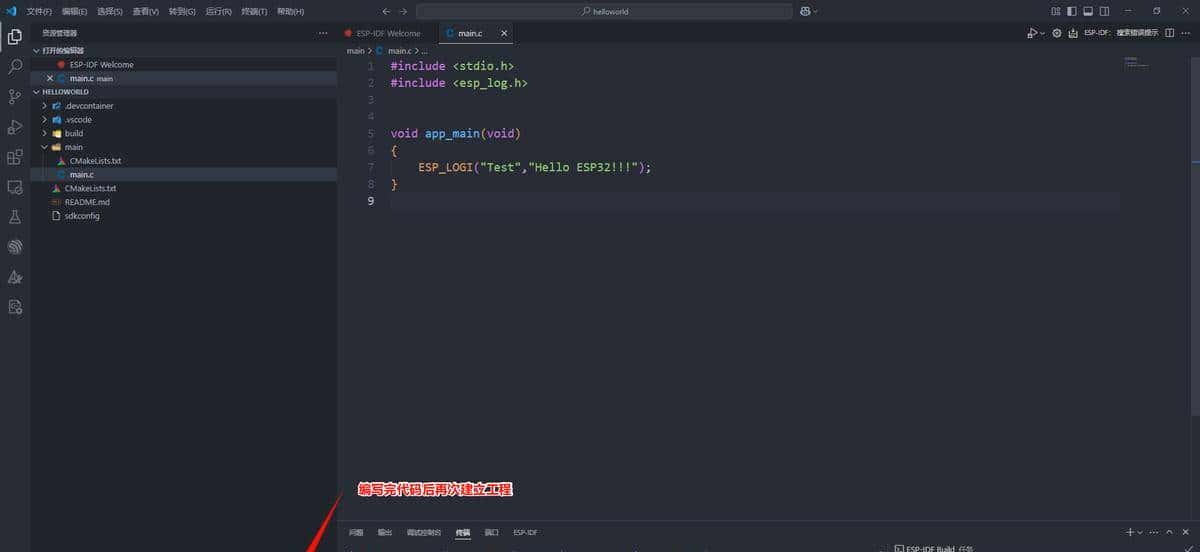Close the main.c editor tab
The height and width of the screenshot is (552, 1200).
click(x=504, y=33)
